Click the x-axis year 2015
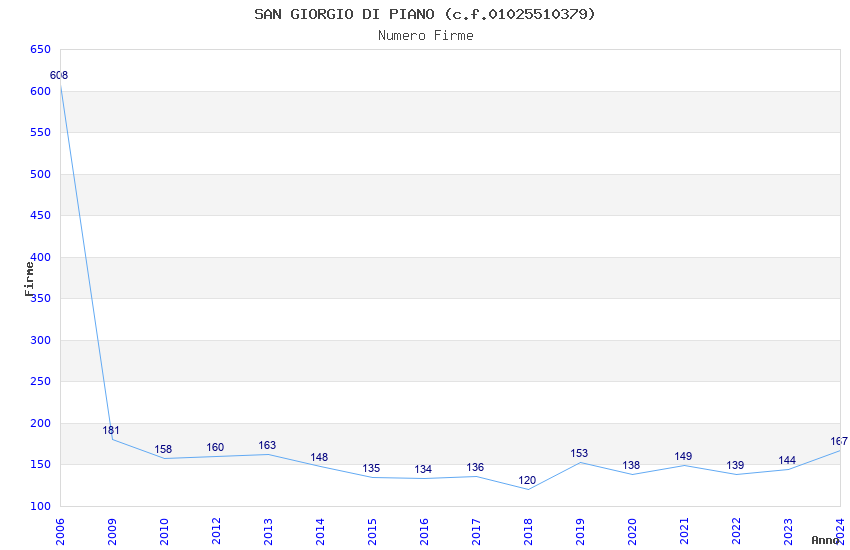 (372, 532)
